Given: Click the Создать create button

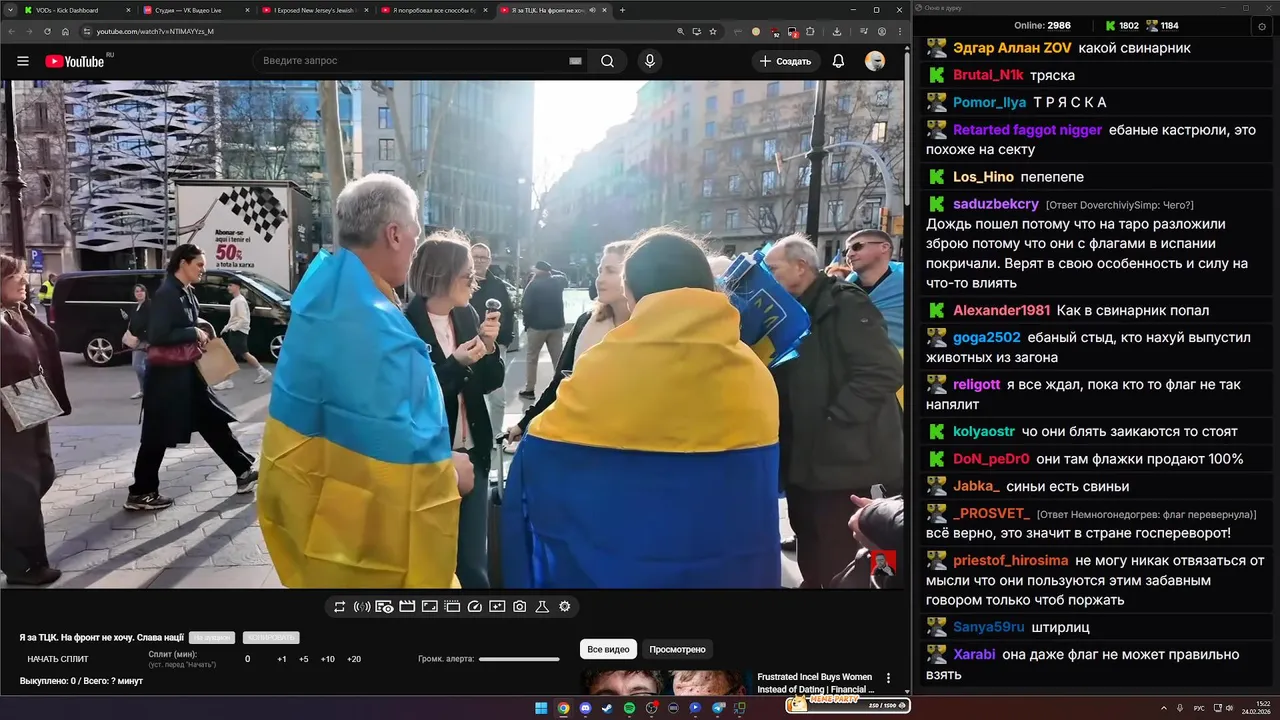Looking at the screenshot, I should (786, 61).
